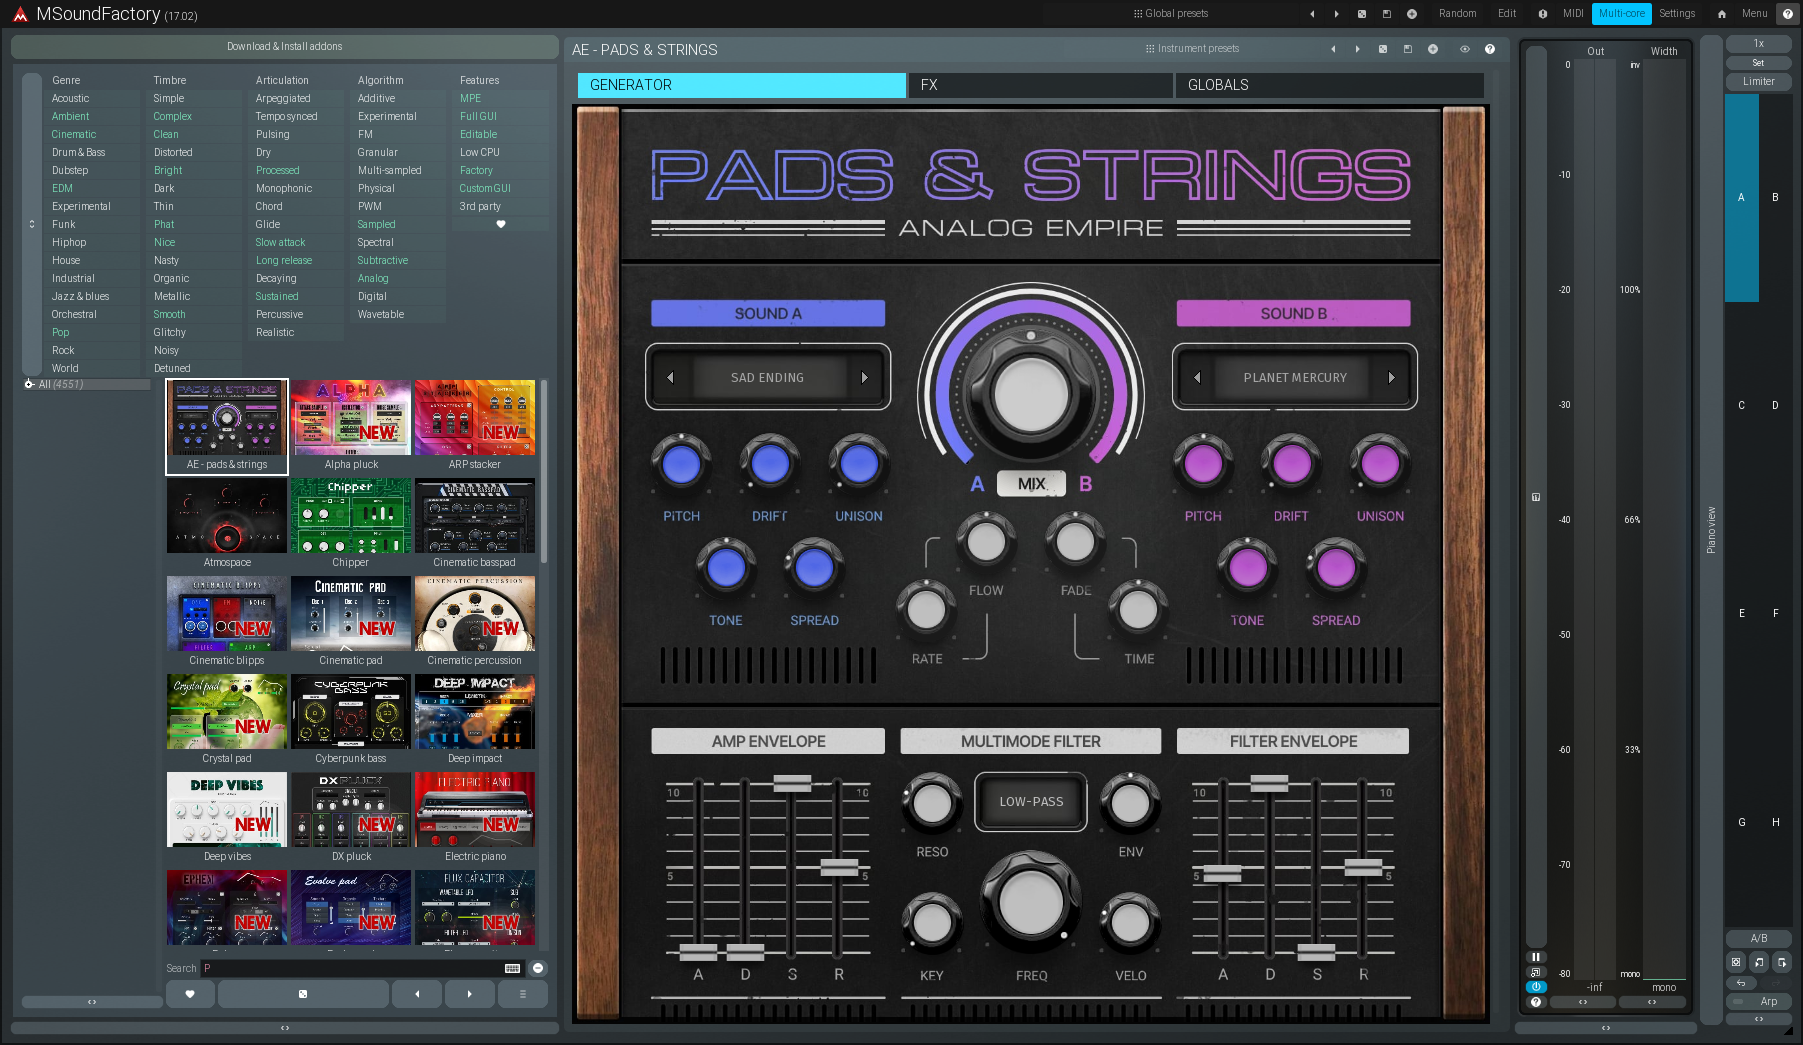1803x1045 pixels.
Task: Save the current instrument preset via floppy icon
Action: click(1408, 49)
